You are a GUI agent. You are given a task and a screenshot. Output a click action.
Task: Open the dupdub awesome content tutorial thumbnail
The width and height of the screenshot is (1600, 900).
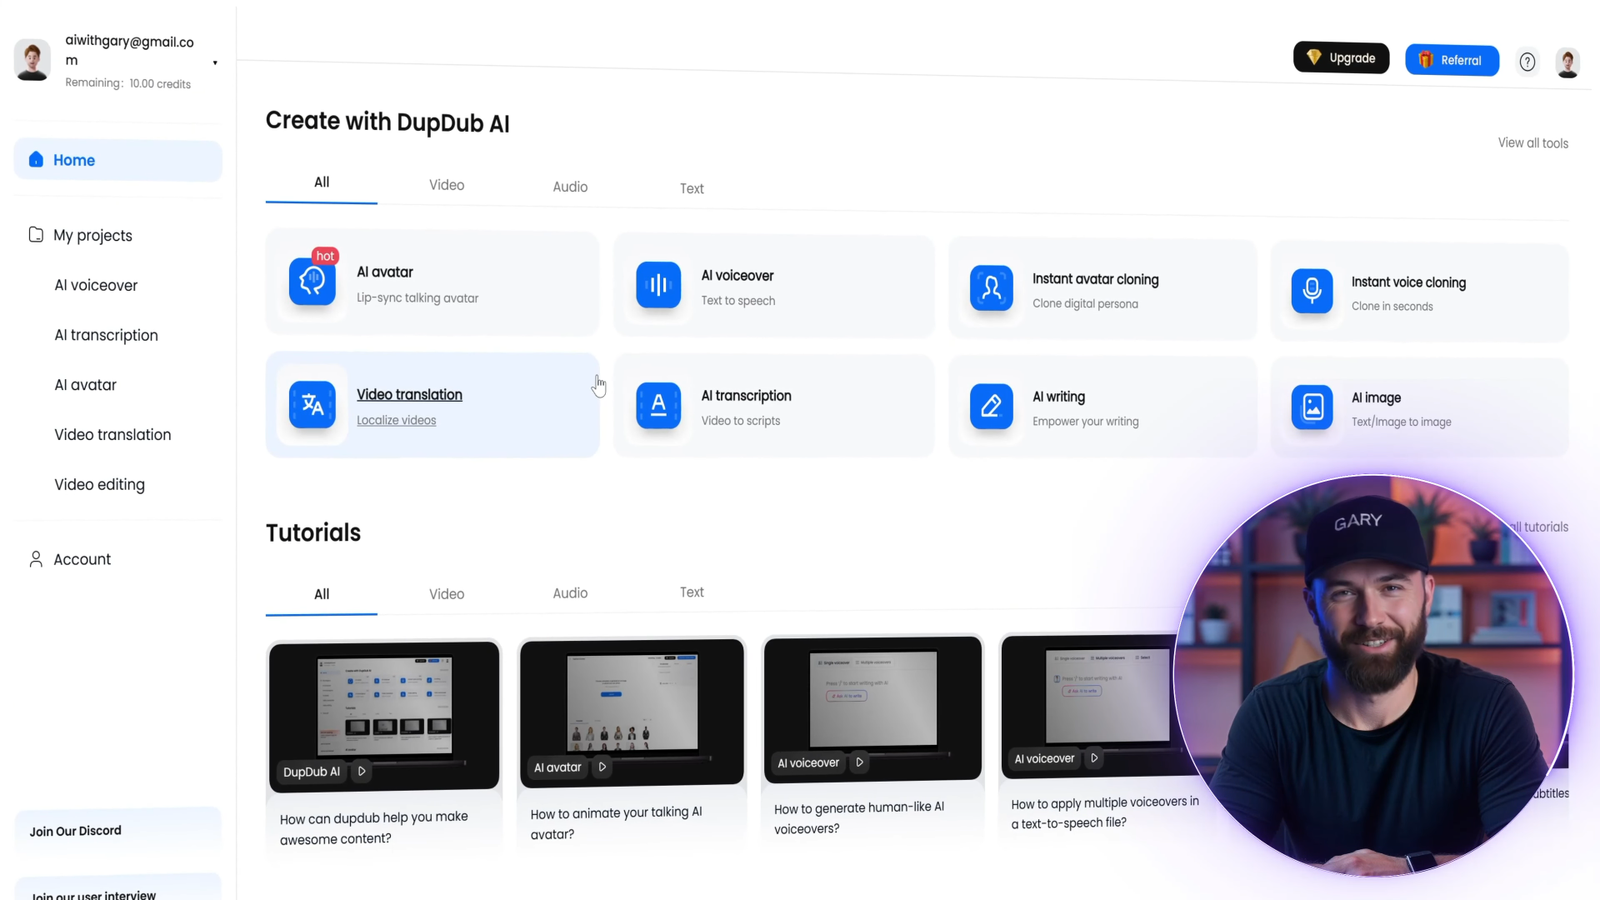click(x=384, y=715)
